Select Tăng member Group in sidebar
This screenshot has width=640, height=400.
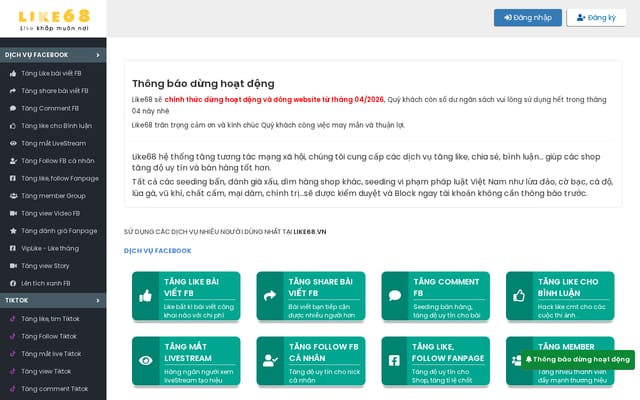coord(53,196)
